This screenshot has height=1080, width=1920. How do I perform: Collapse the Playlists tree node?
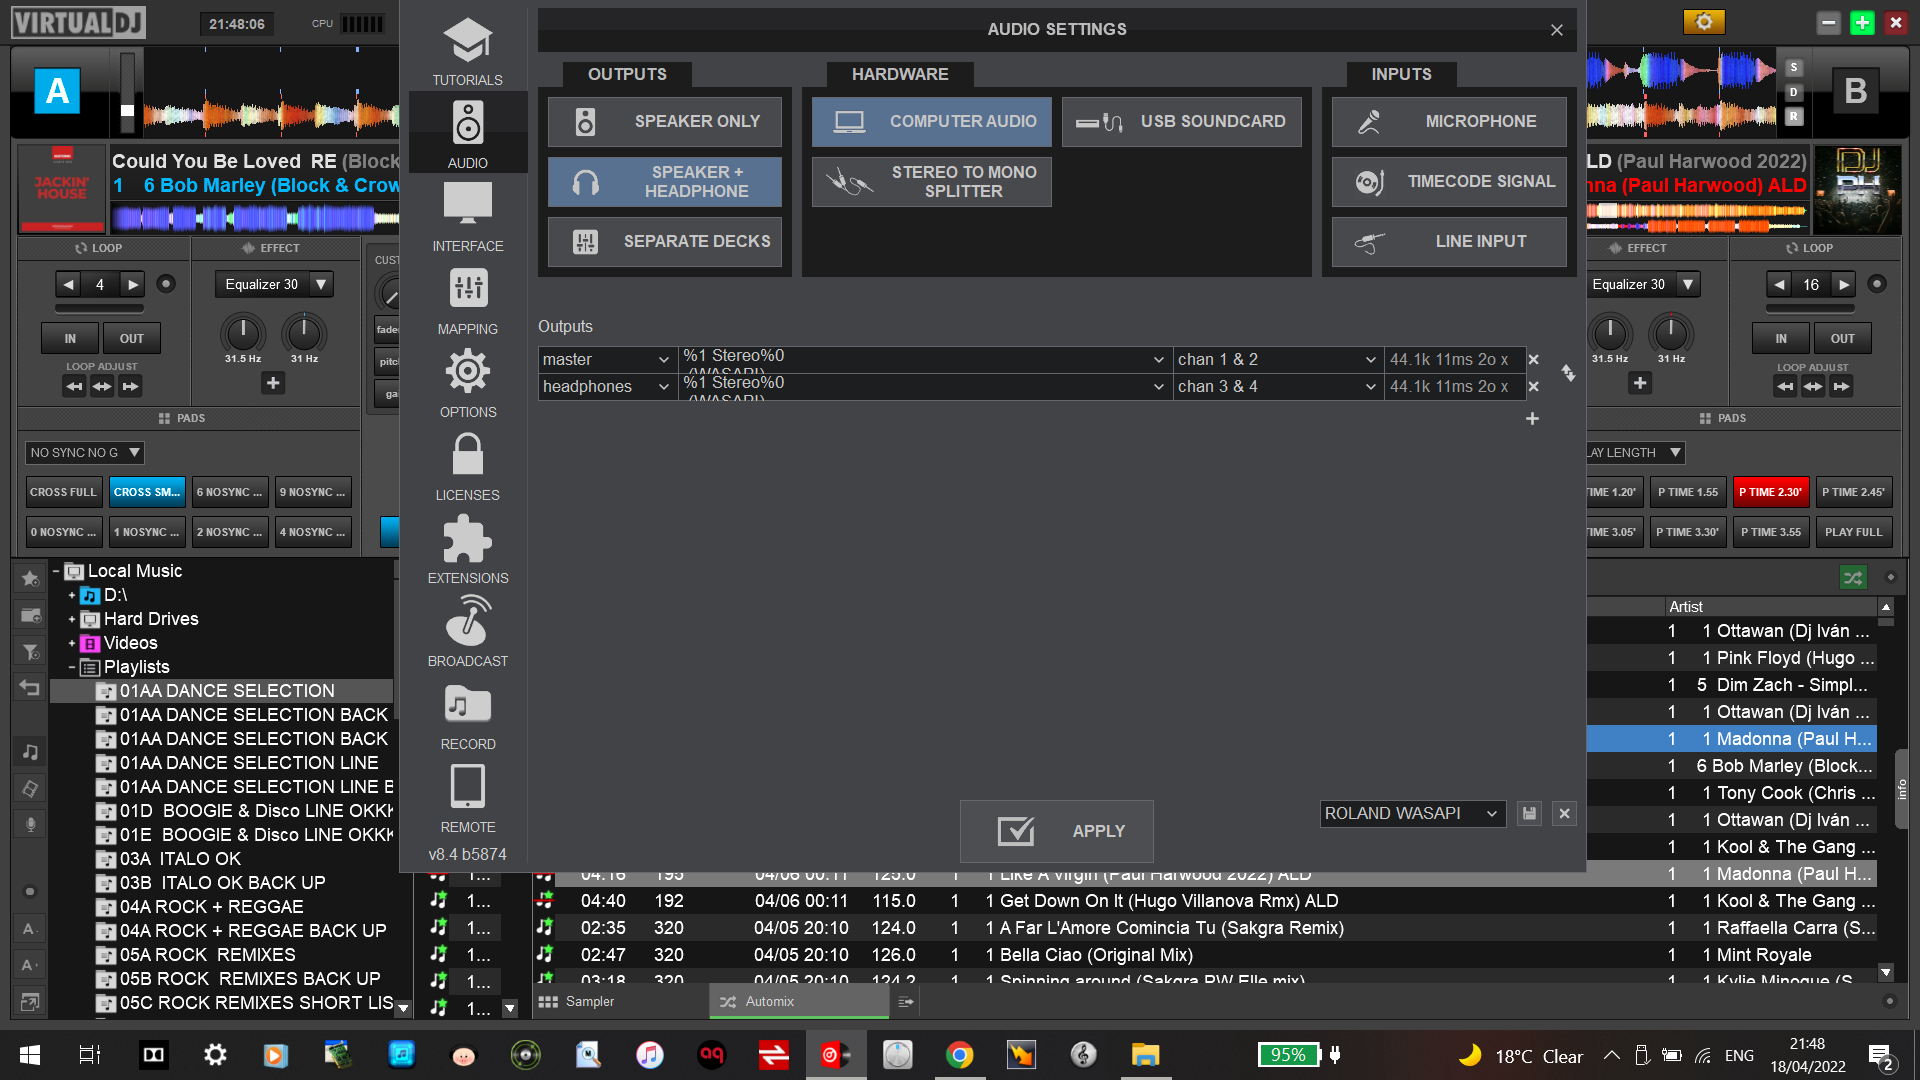(72, 667)
